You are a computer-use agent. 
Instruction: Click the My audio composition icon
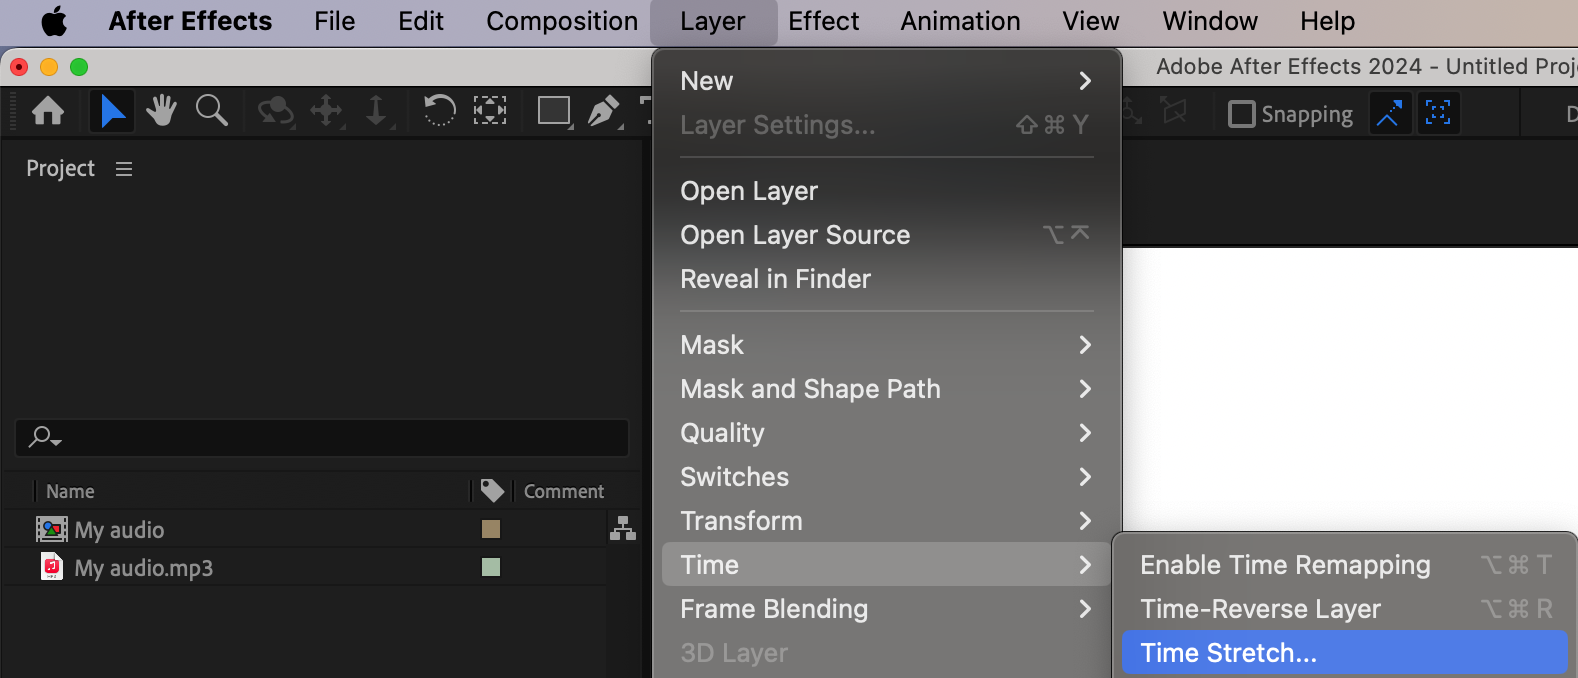[52, 529]
